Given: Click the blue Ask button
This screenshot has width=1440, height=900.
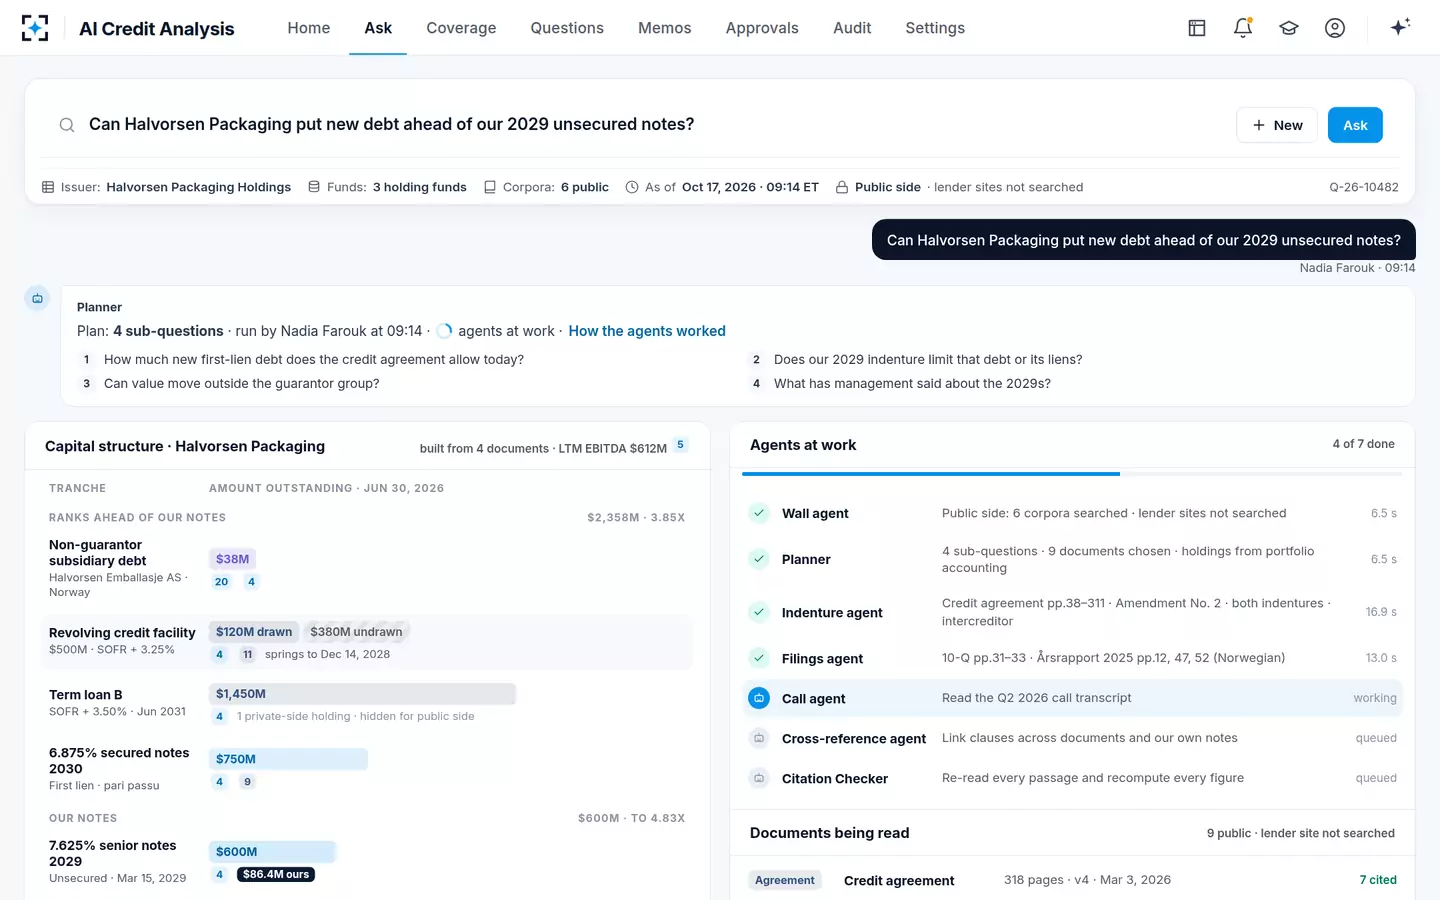Looking at the screenshot, I should tap(1355, 125).
